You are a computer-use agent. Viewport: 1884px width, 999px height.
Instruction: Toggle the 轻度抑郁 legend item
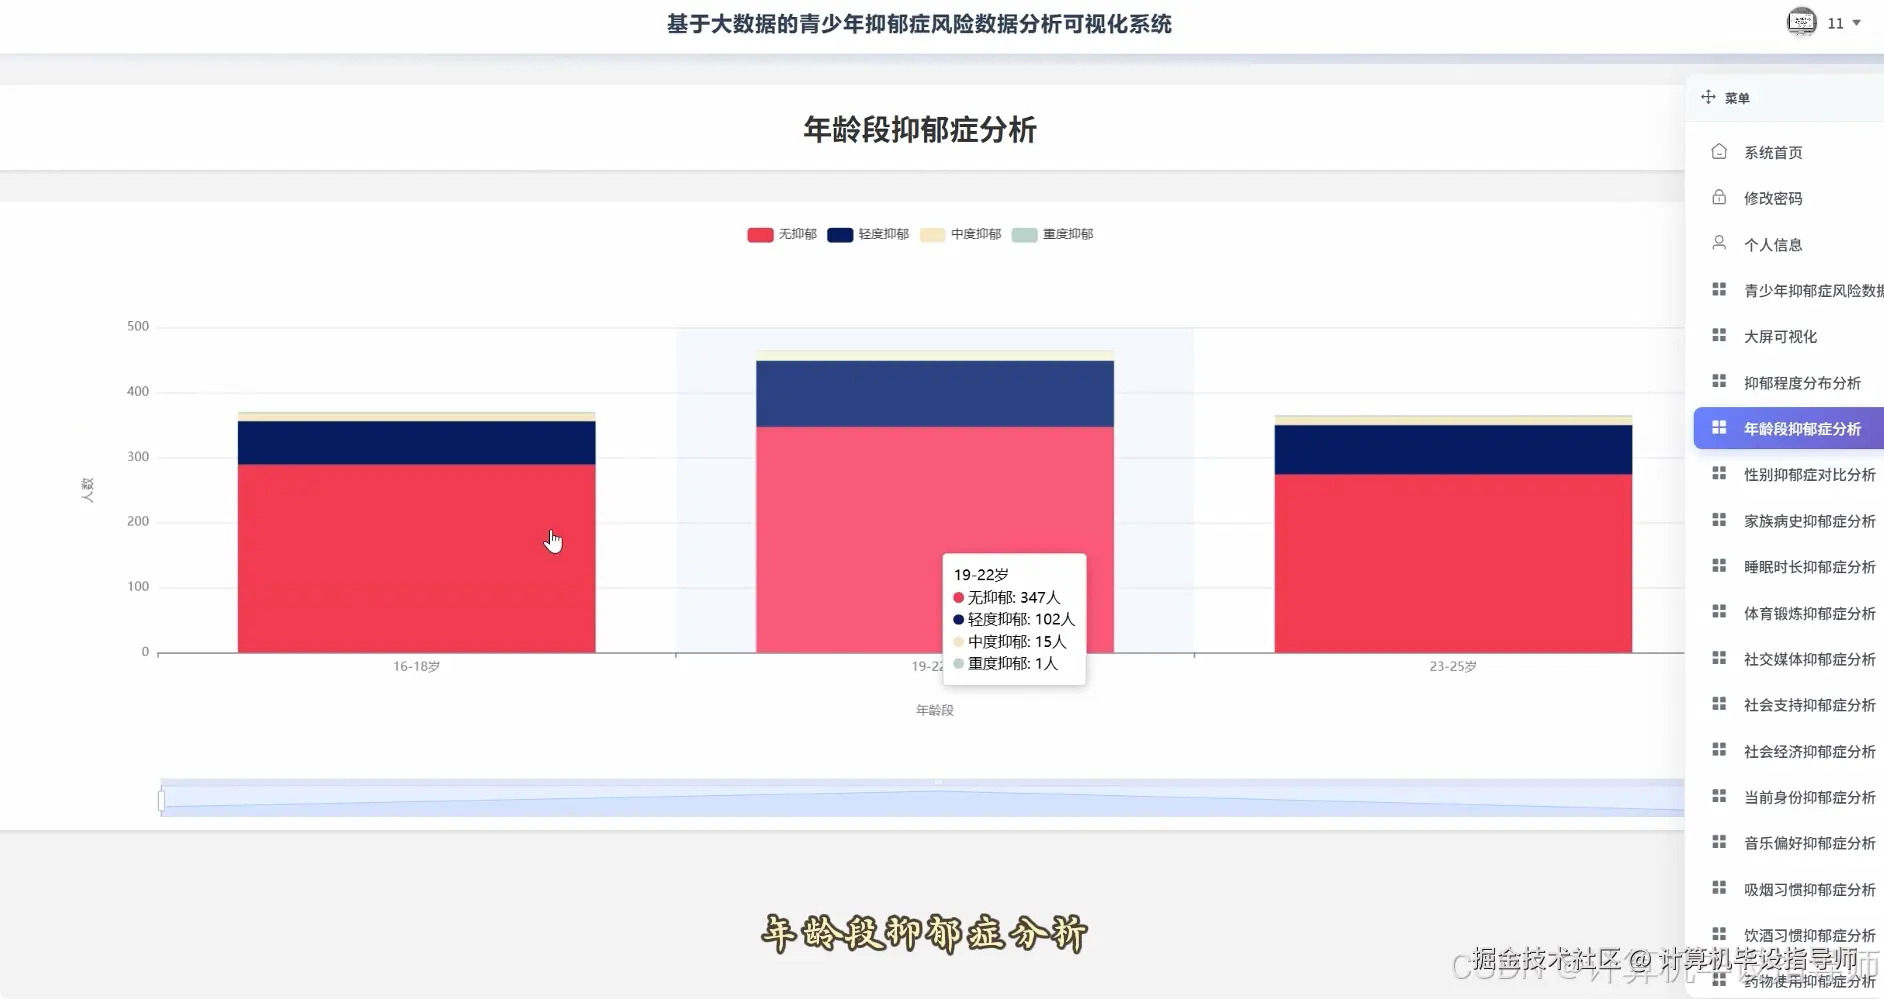(x=867, y=234)
